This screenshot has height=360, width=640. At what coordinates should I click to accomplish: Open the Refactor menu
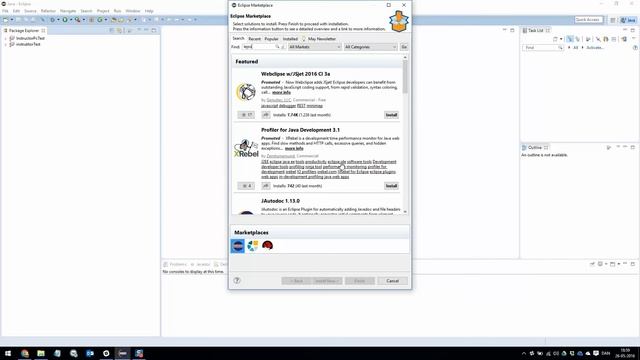(x=48, y=11)
